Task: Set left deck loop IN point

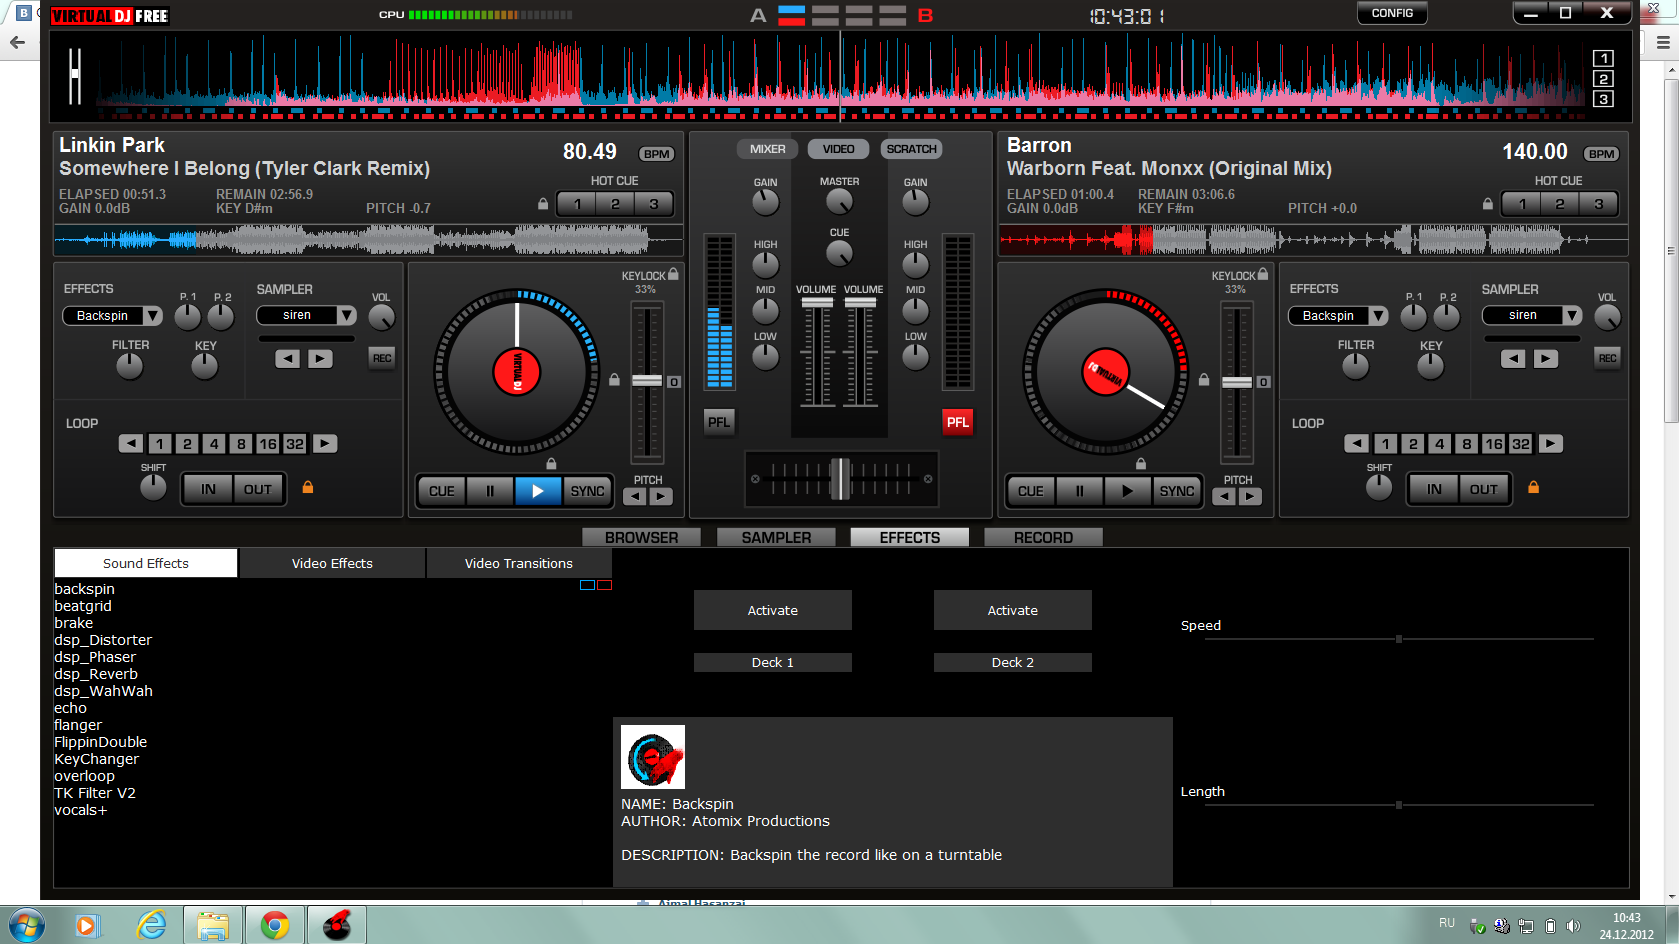Action: click(x=208, y=489)
